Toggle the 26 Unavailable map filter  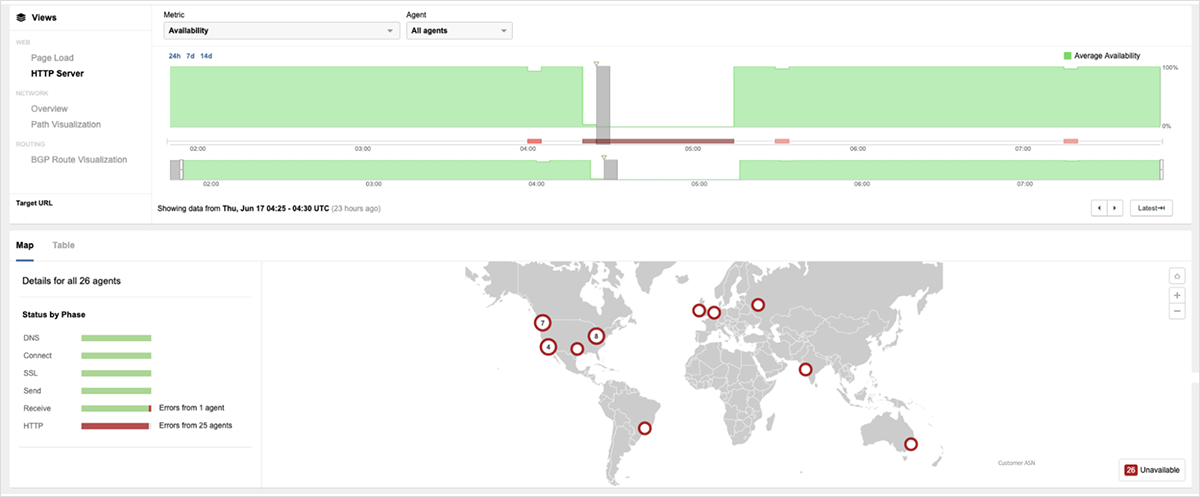pyautogui.click(x=1153, y=470)
